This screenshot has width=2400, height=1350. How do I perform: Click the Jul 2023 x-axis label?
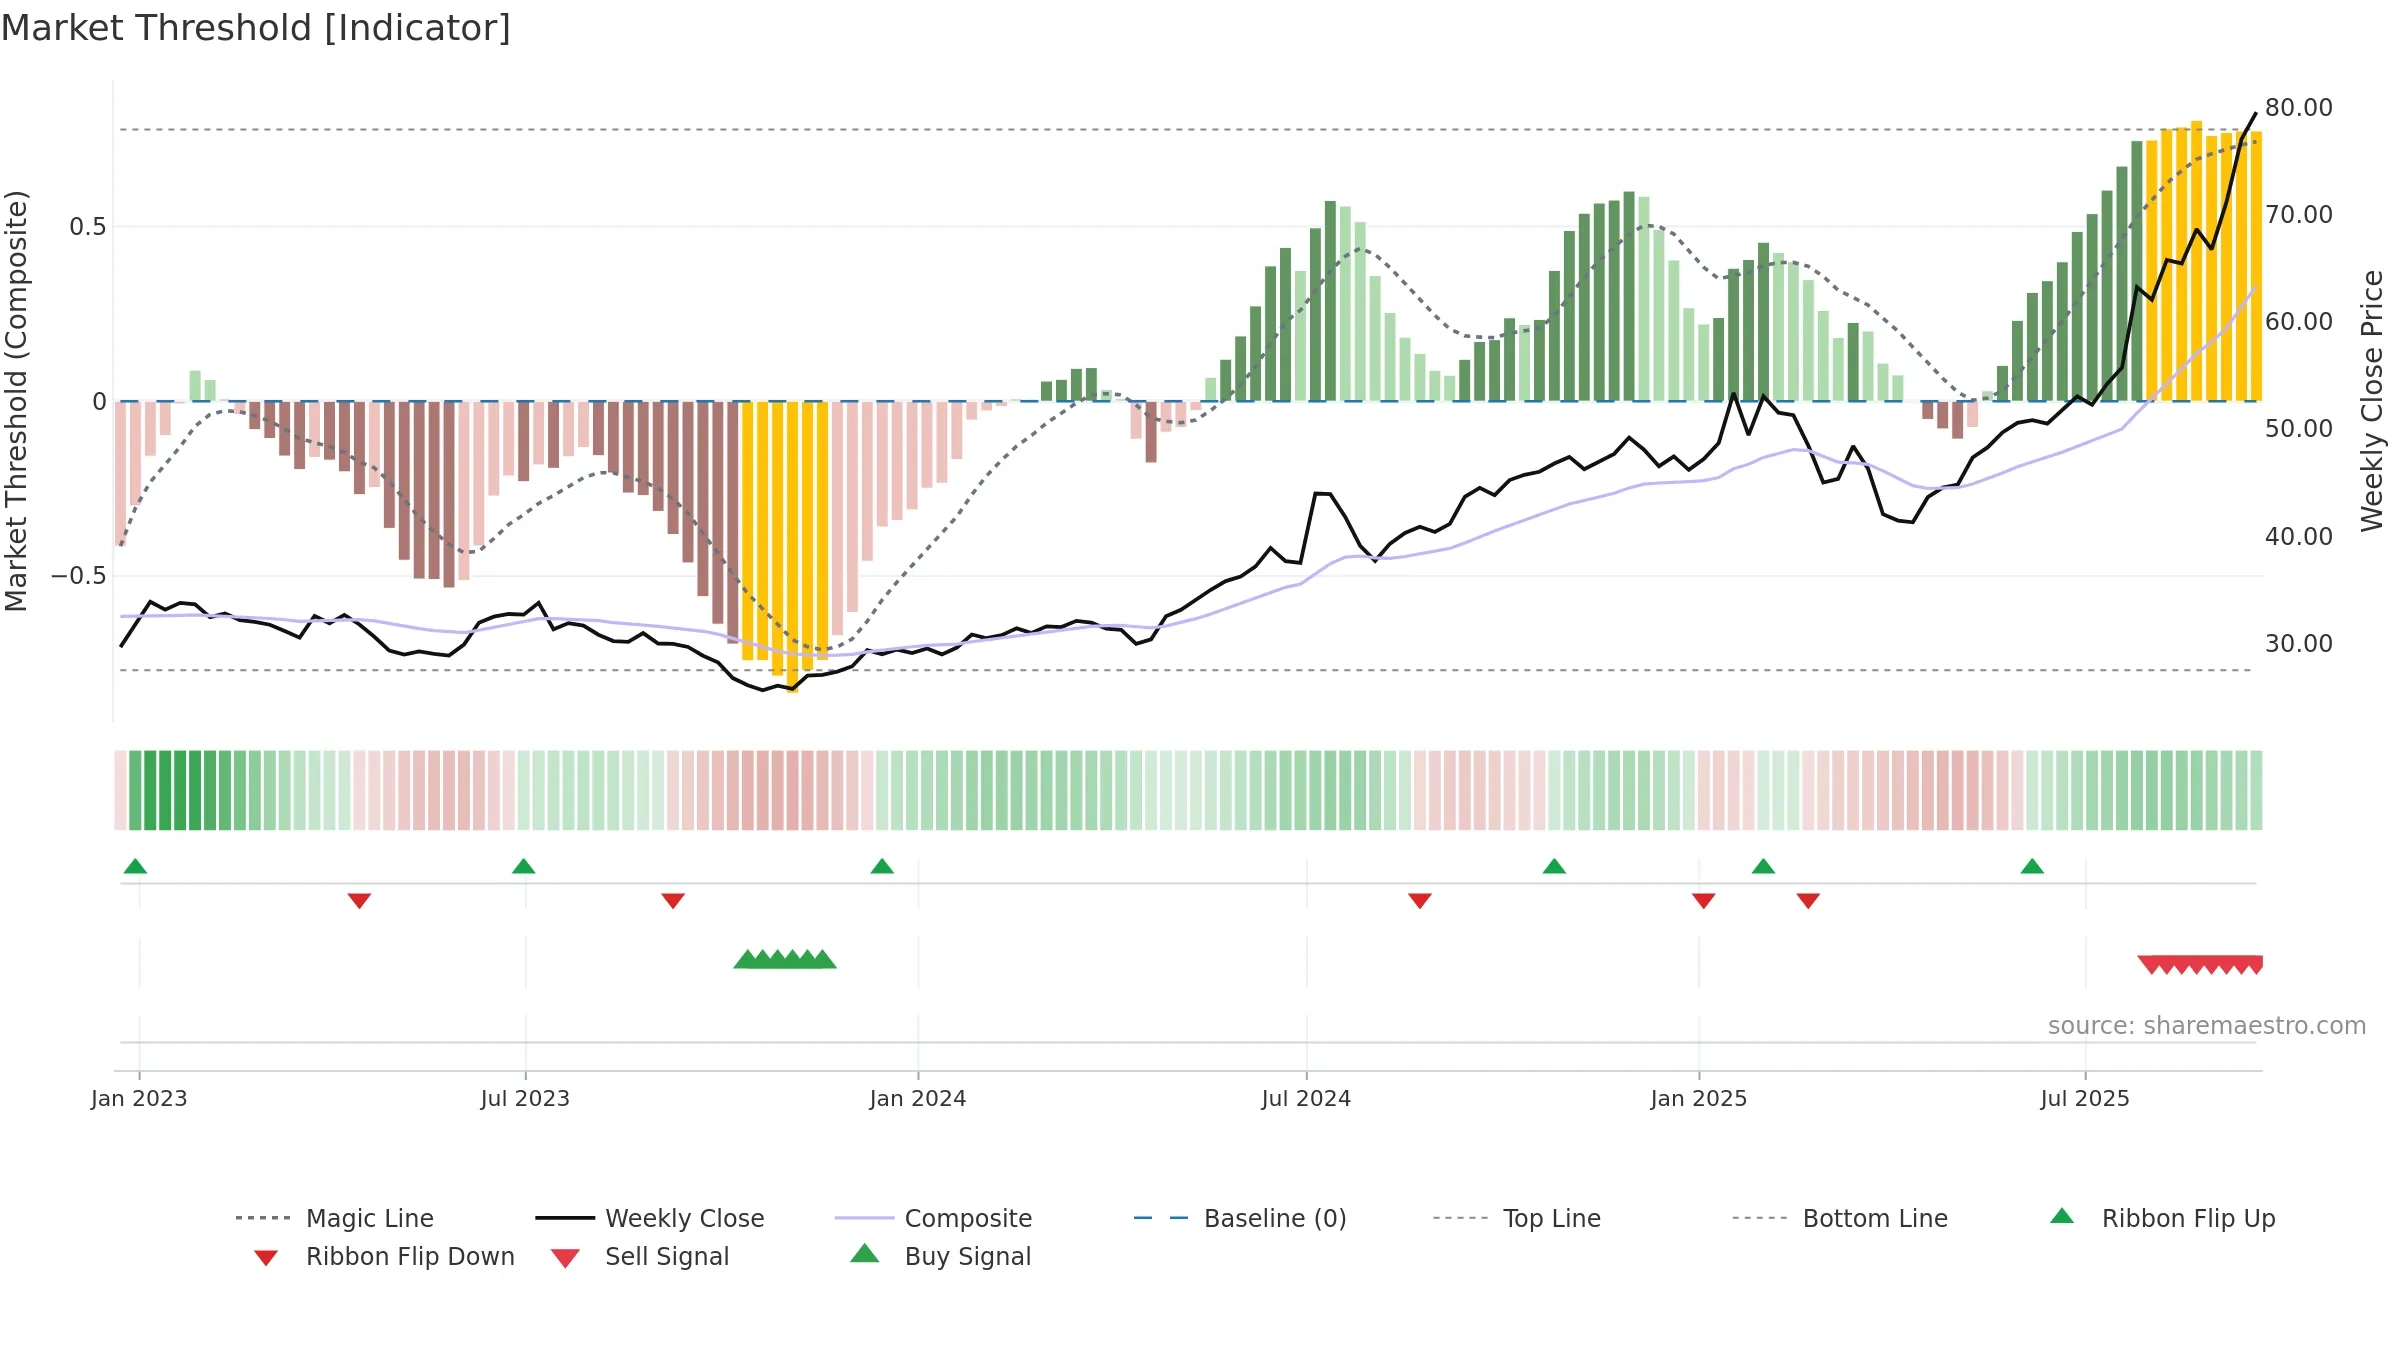525,1098
